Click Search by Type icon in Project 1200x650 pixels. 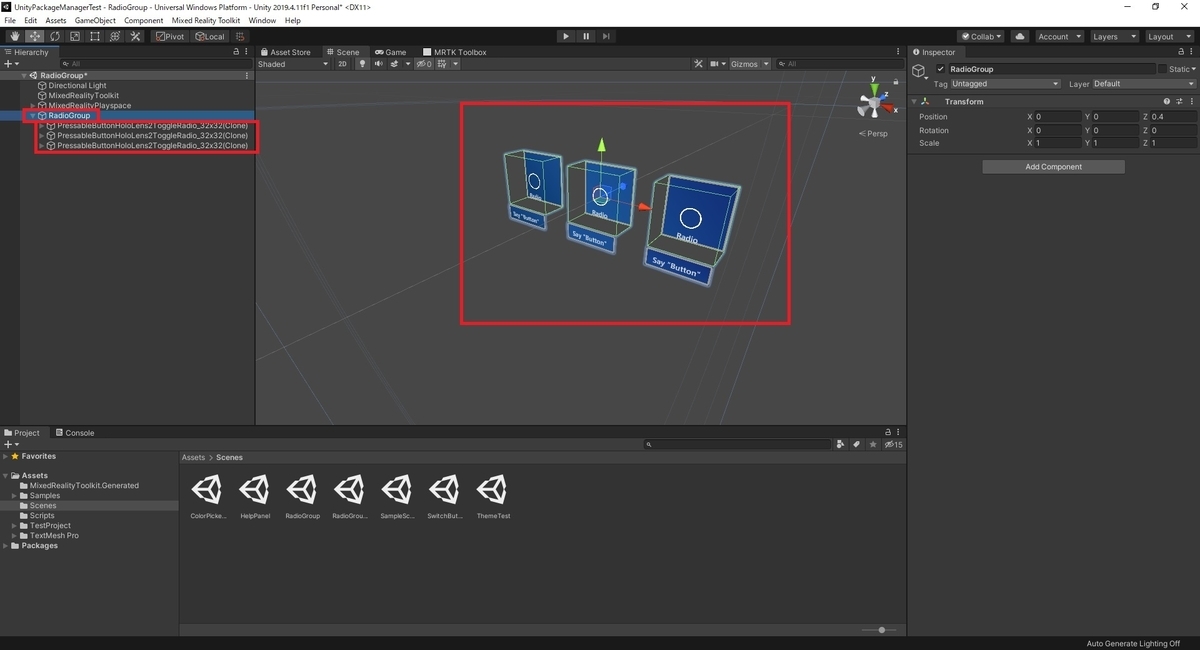(x=840, y=444)
